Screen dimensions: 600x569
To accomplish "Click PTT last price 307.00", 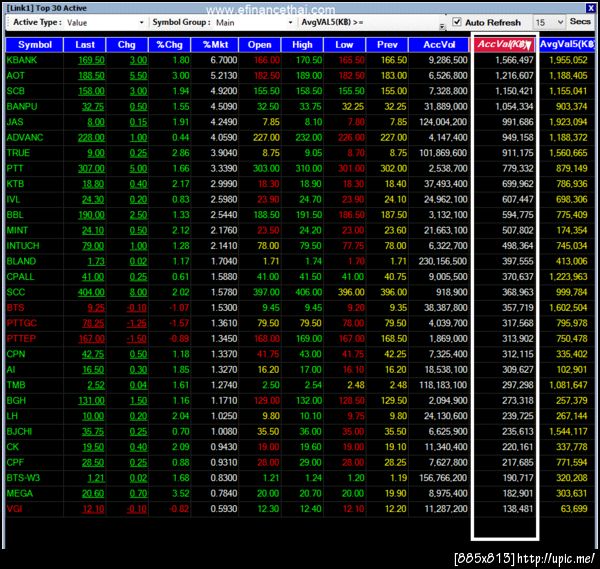I will click(91, 169).
